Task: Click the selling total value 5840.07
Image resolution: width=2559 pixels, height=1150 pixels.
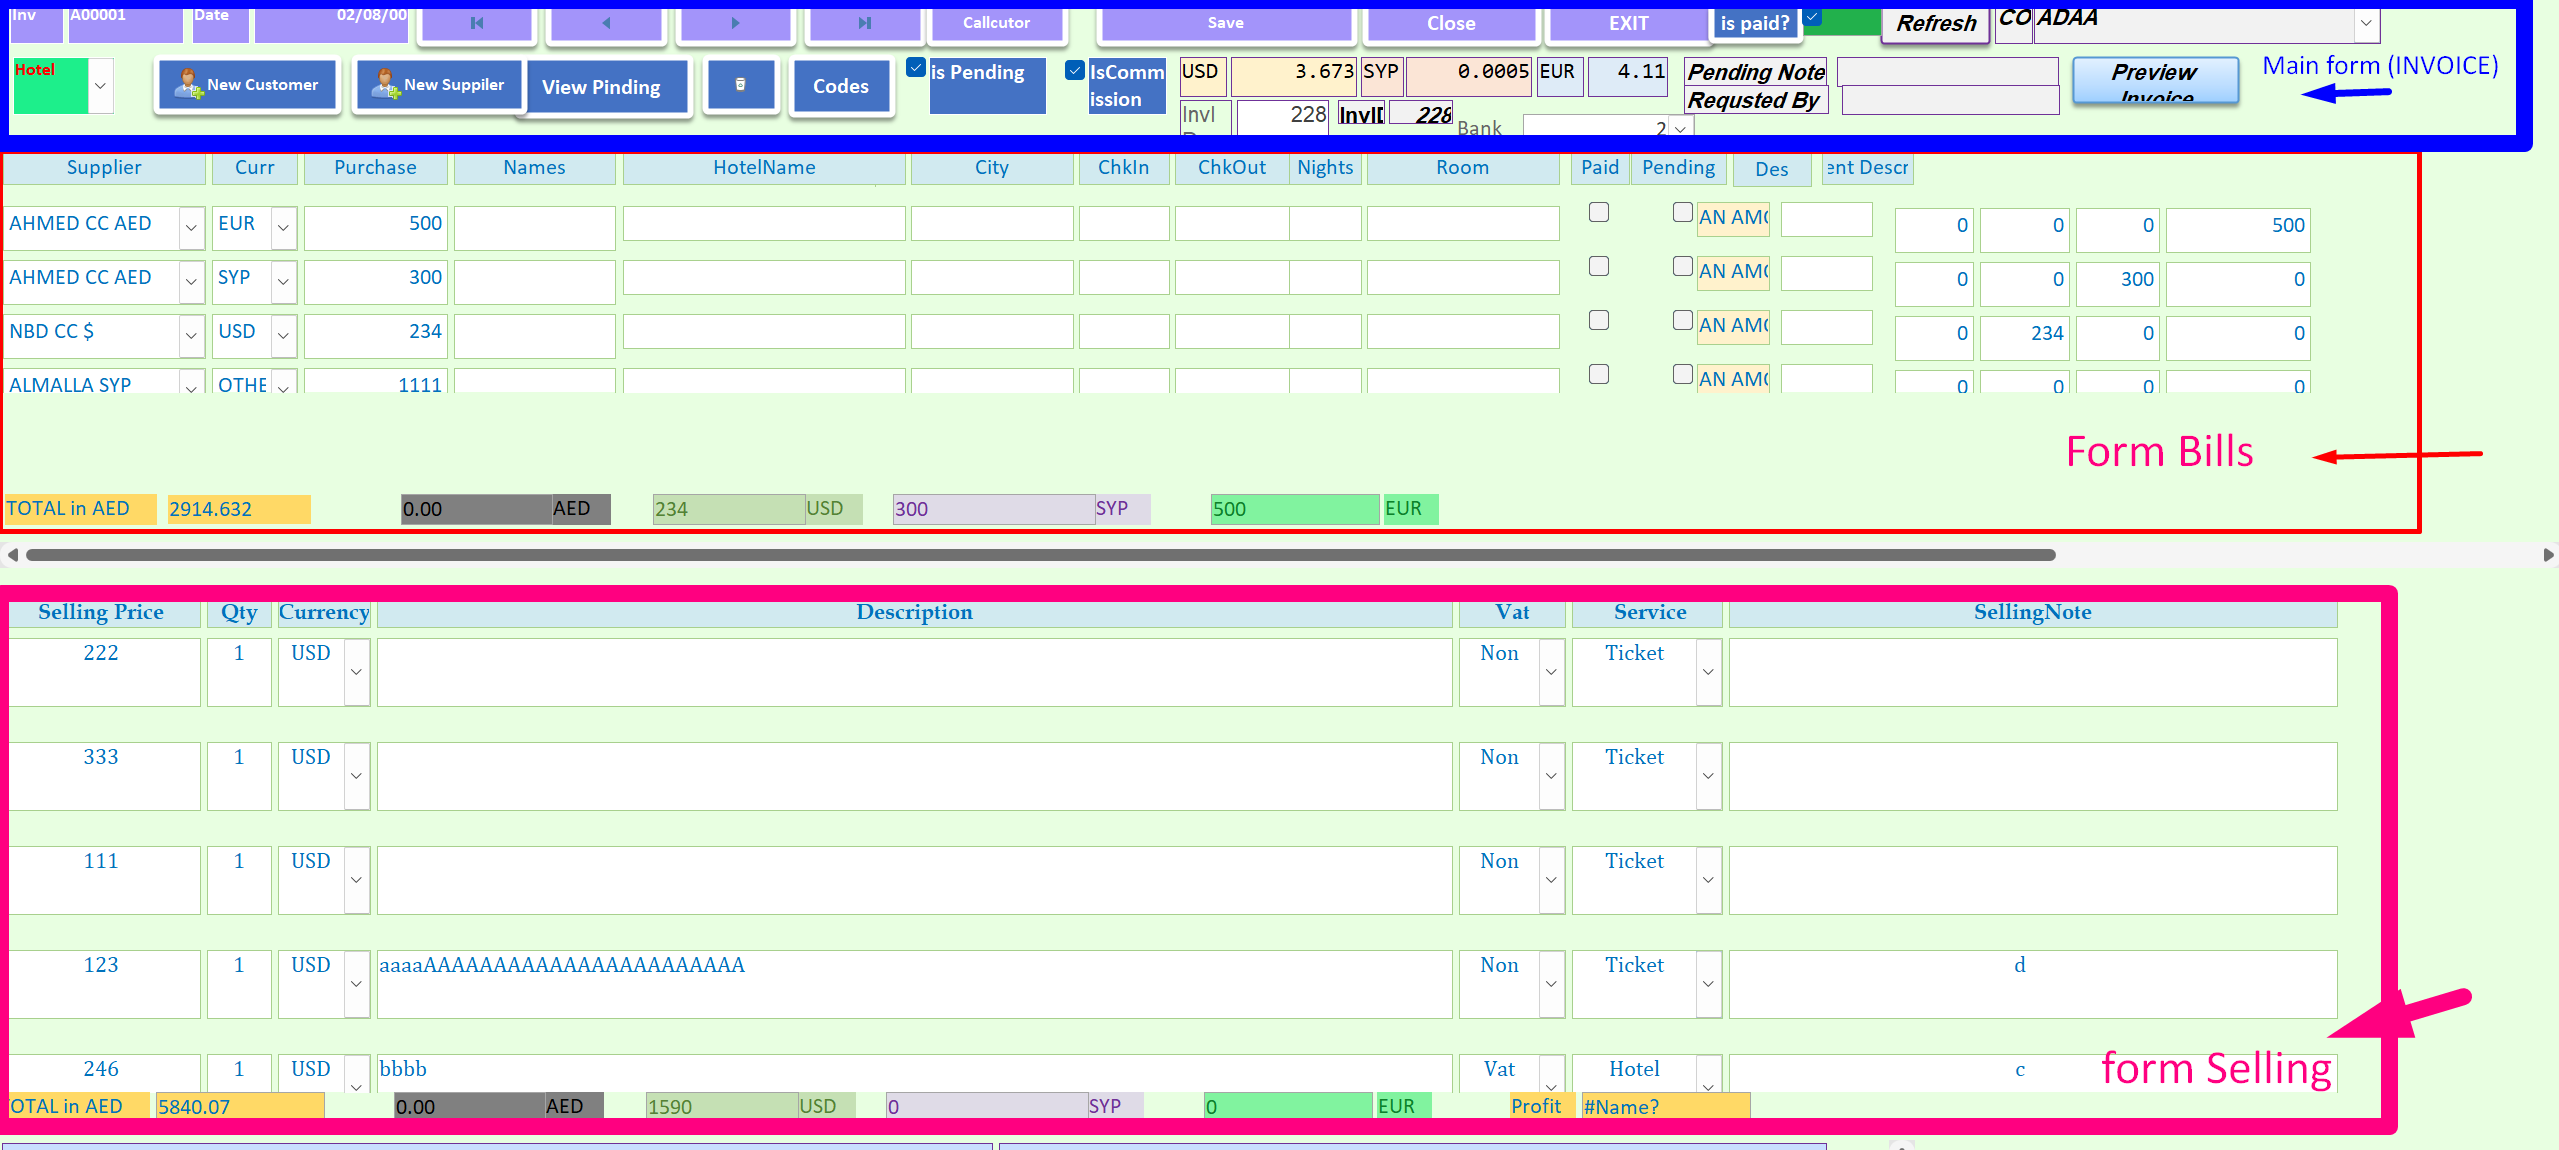Action: coord(239,1106)
